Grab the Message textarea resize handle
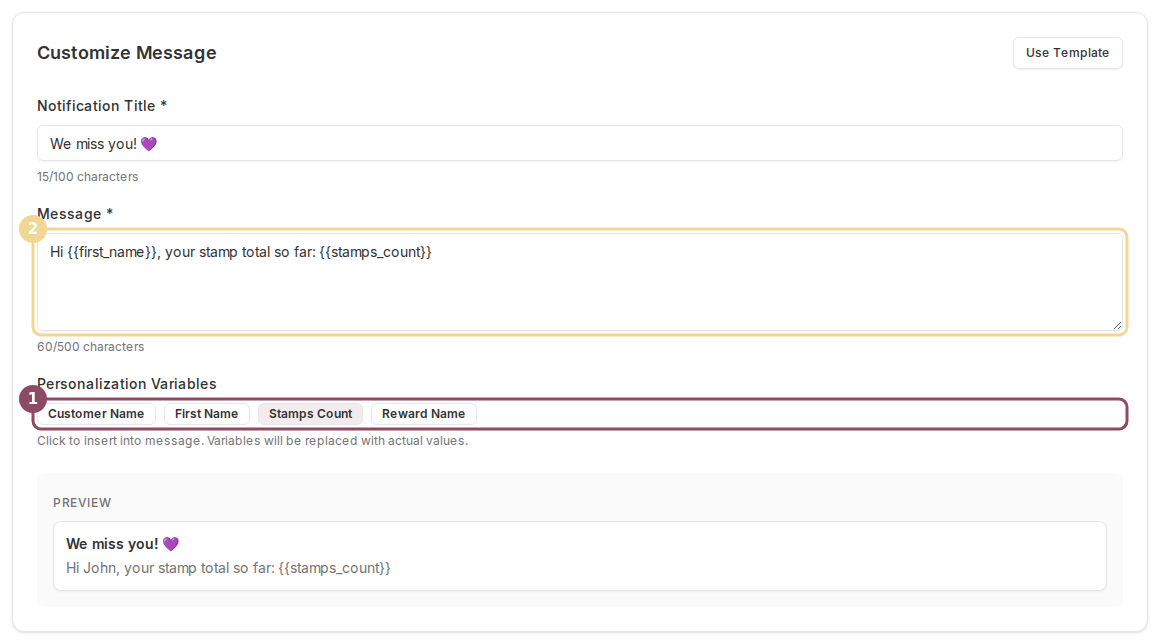1160x644 pixels. (1117, 325)
